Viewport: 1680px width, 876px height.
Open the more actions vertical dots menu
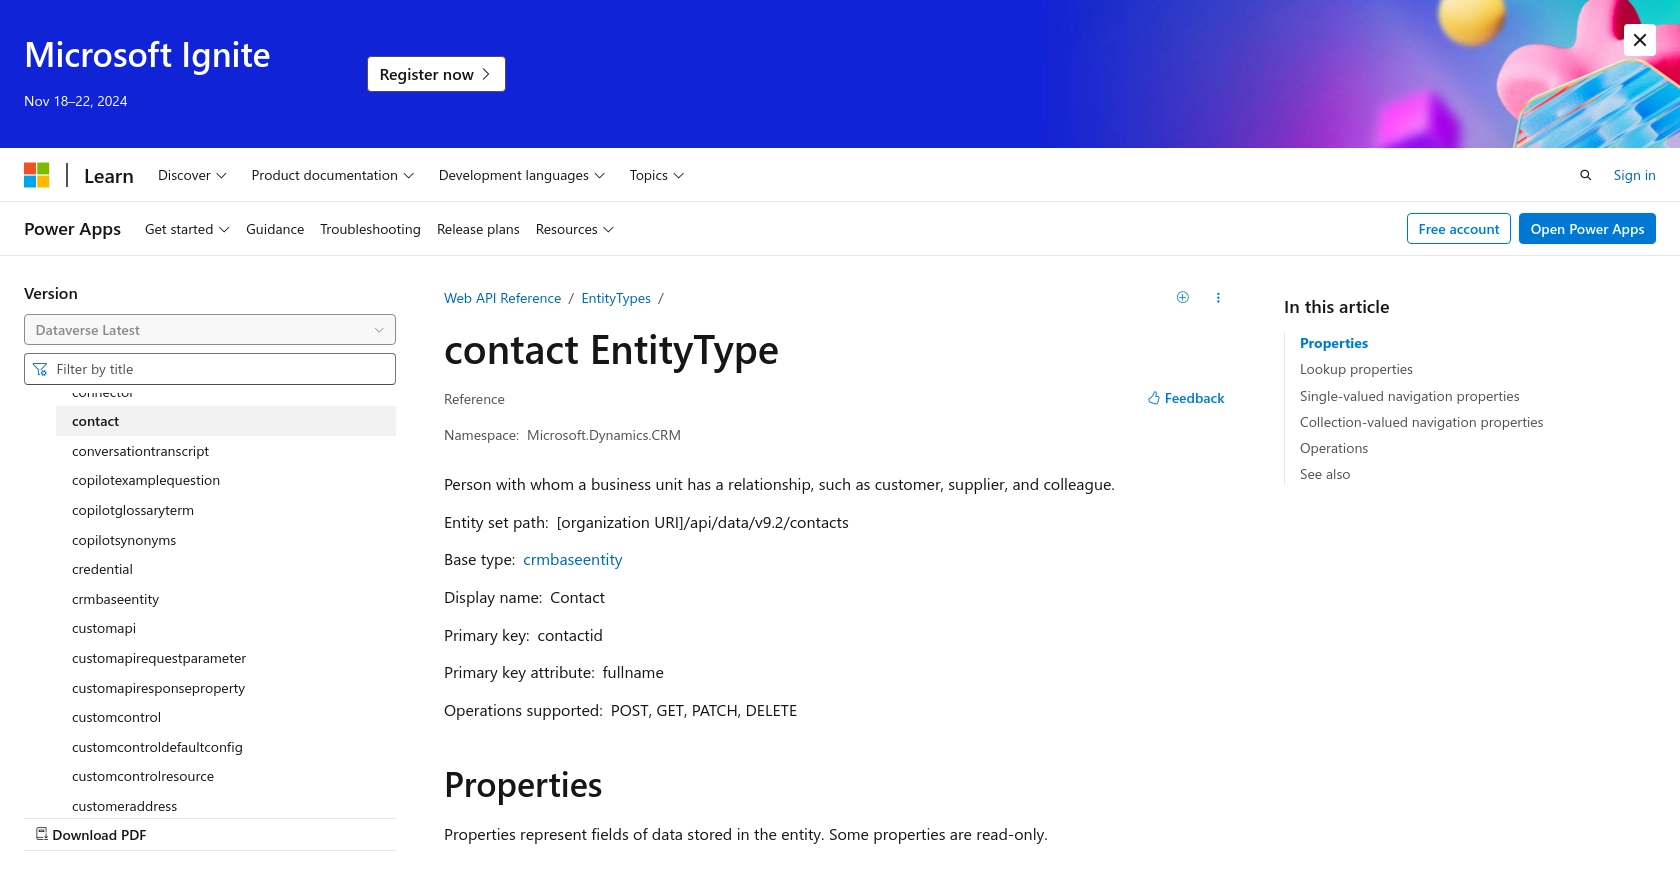click(x=1218, y=297)
